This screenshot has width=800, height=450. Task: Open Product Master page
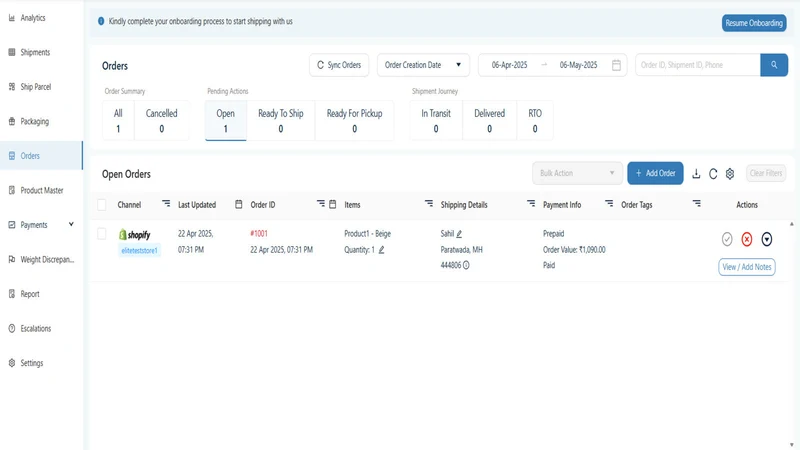coord(41,190)
